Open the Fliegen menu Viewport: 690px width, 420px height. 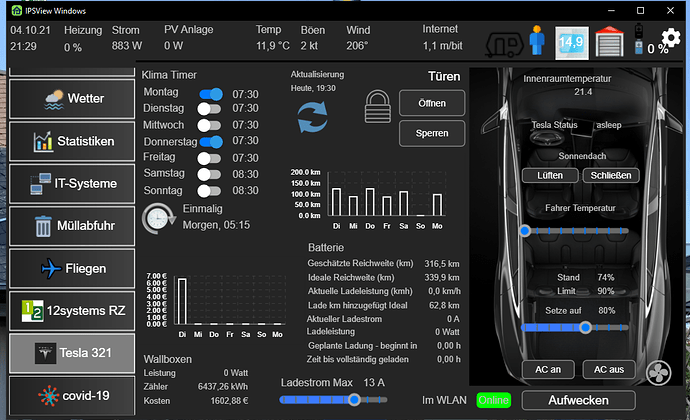coord(72,269)
